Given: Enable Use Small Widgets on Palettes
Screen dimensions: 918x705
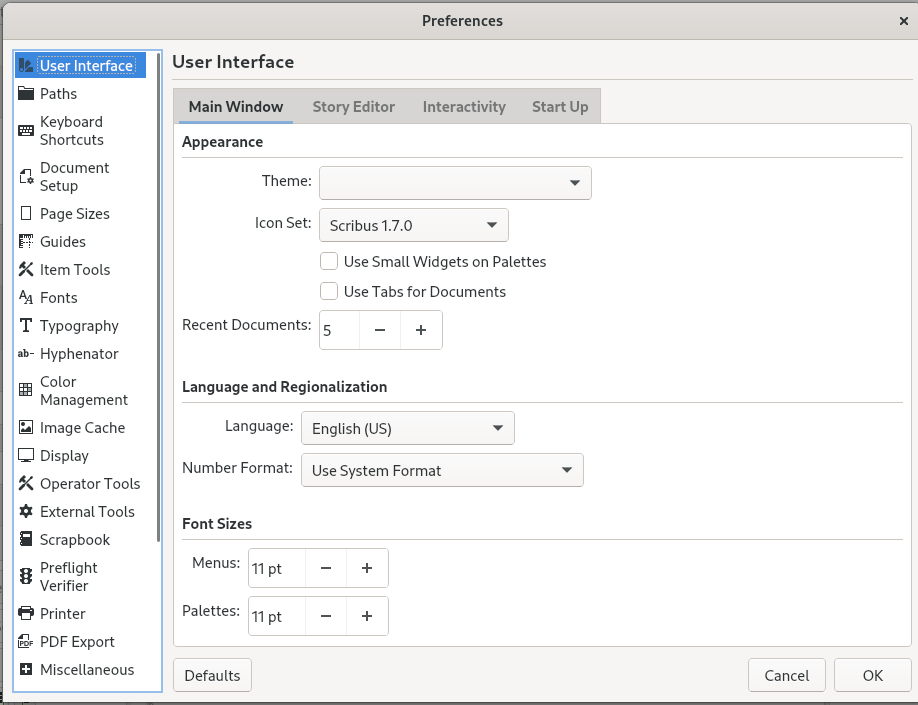Looking at the screenshot, I should click(328, 262).
